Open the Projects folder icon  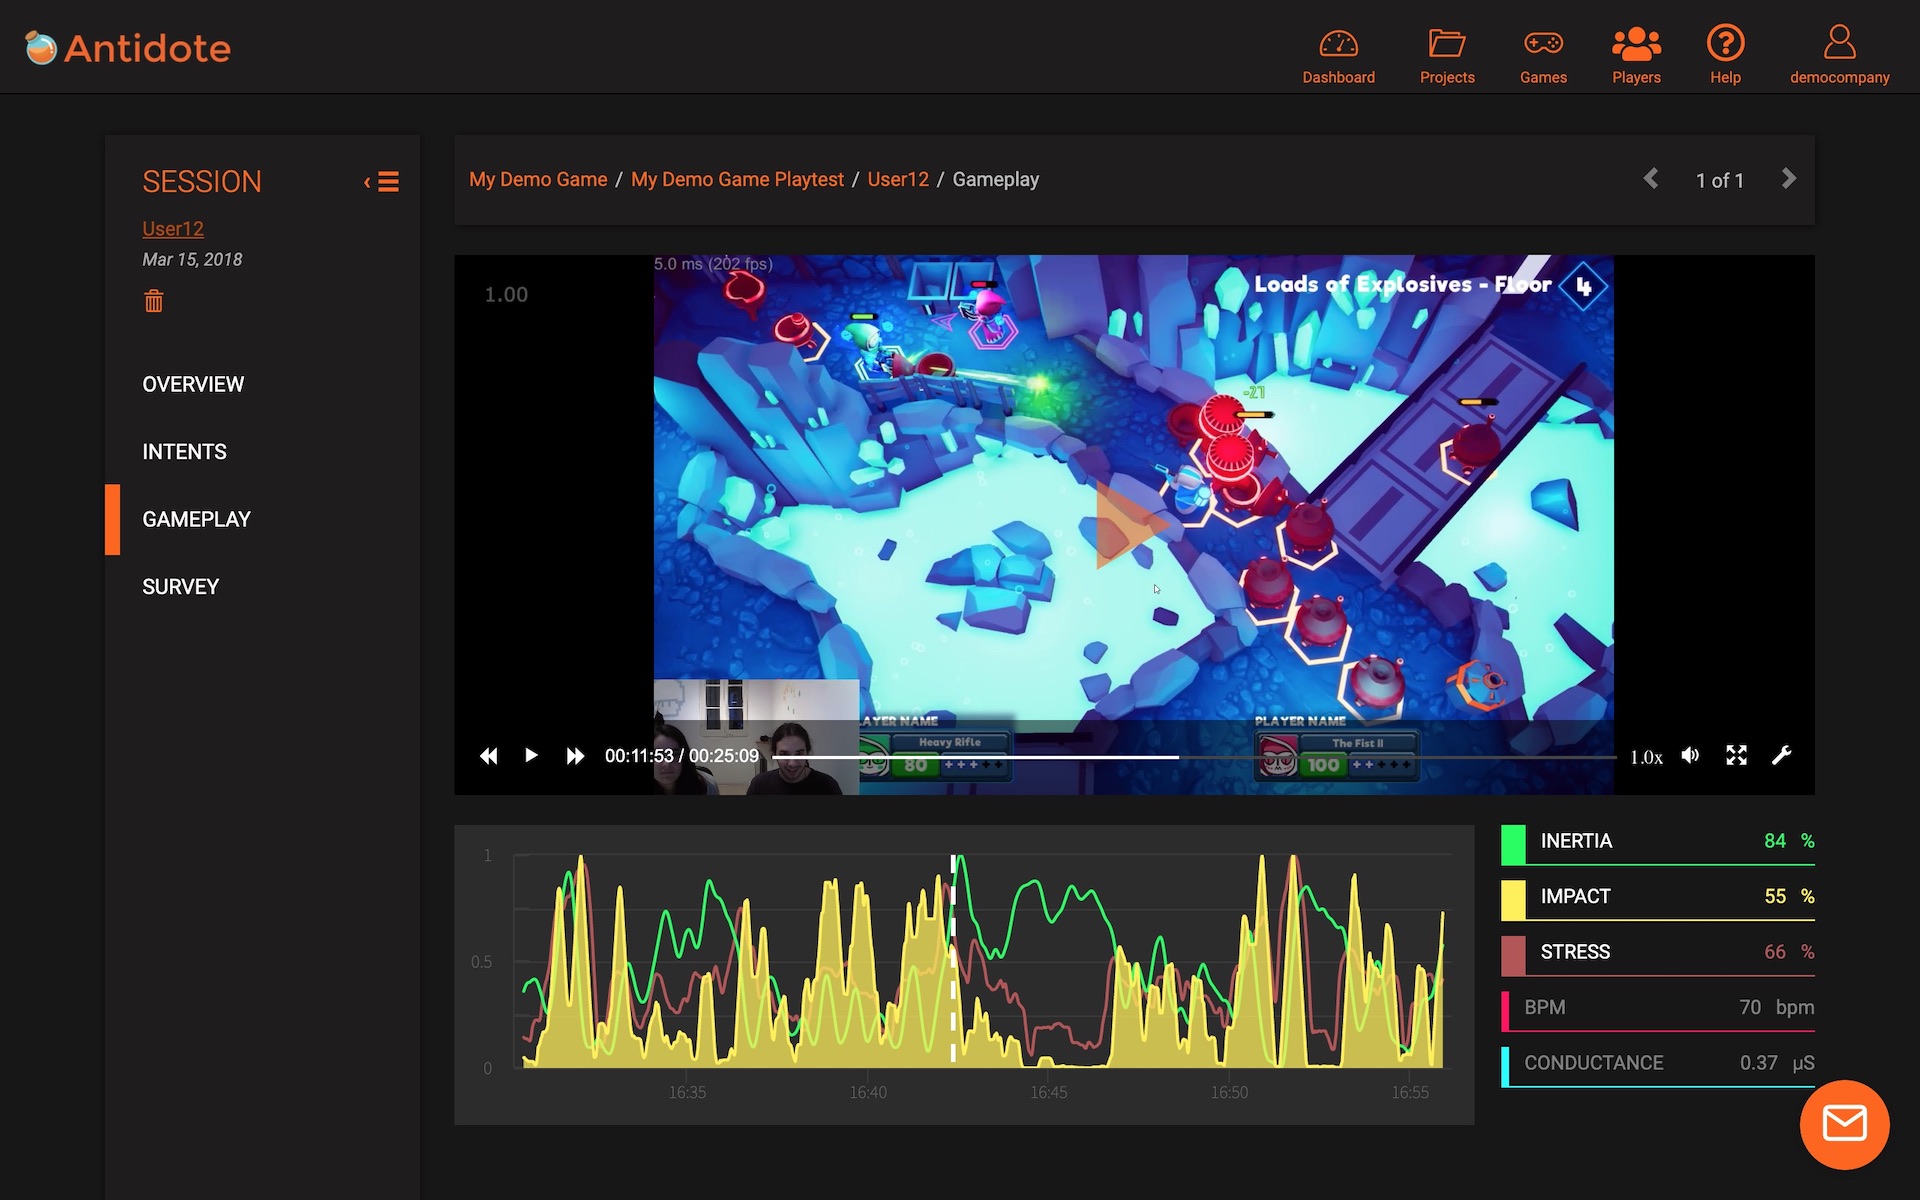point(1446,43)
